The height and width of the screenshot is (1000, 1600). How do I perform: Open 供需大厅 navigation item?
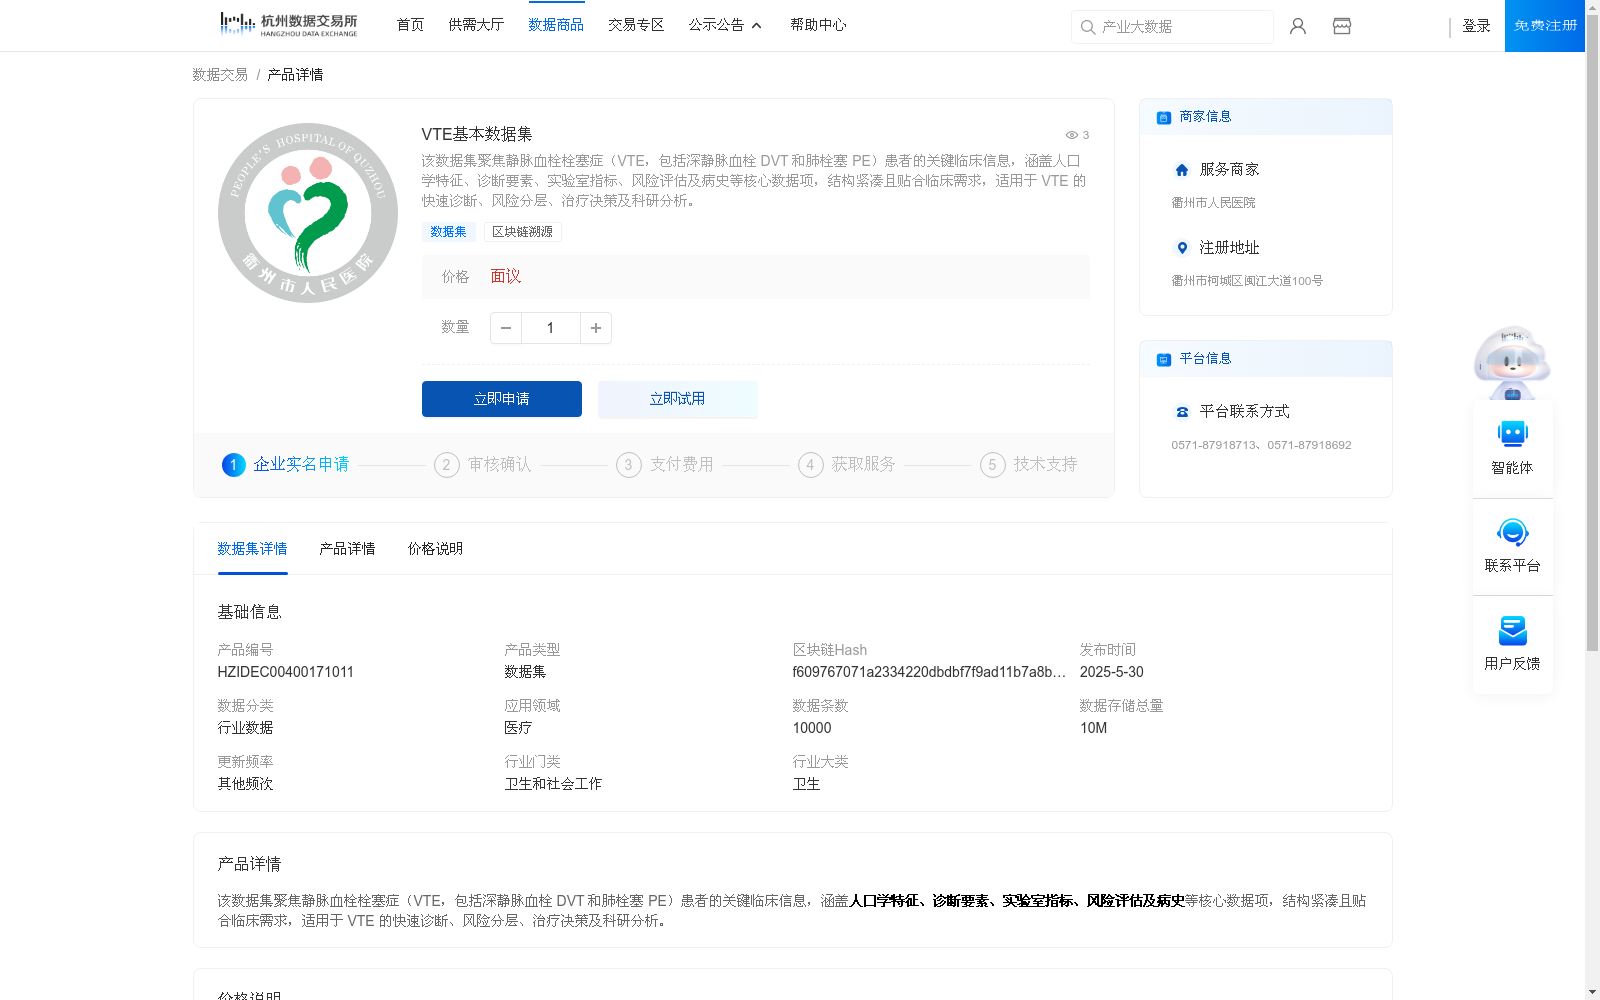[x=476, y=25]
